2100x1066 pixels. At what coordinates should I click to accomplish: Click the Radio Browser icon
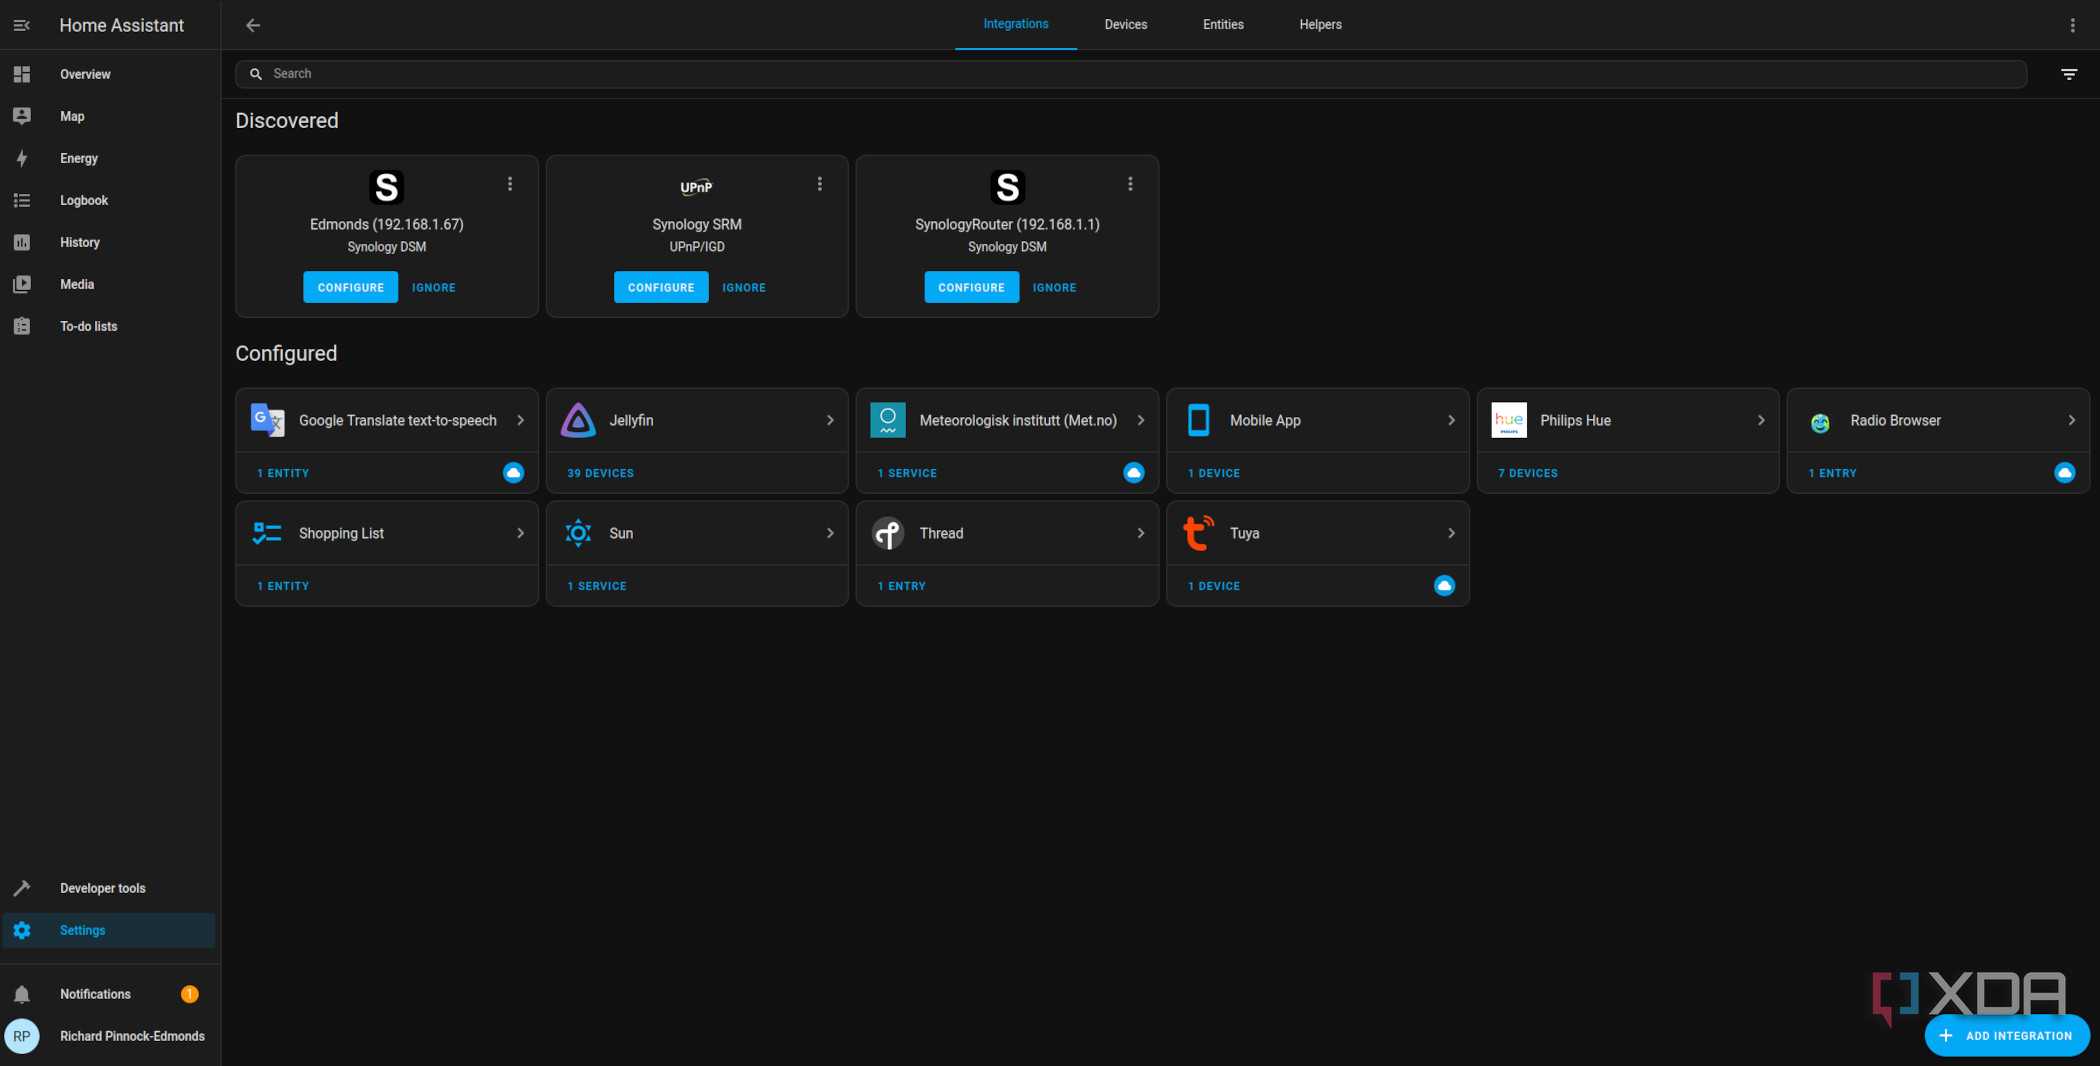tap(1820, 422)
